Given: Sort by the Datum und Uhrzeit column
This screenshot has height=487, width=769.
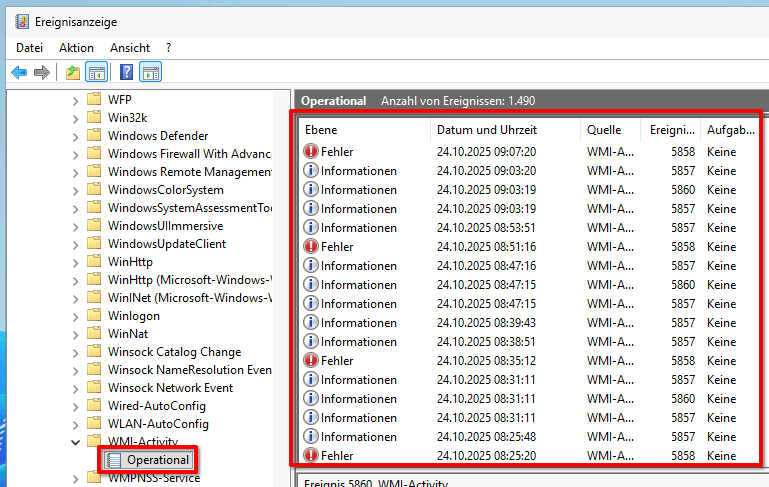Looking at the screenshot, I should [486, 130].
